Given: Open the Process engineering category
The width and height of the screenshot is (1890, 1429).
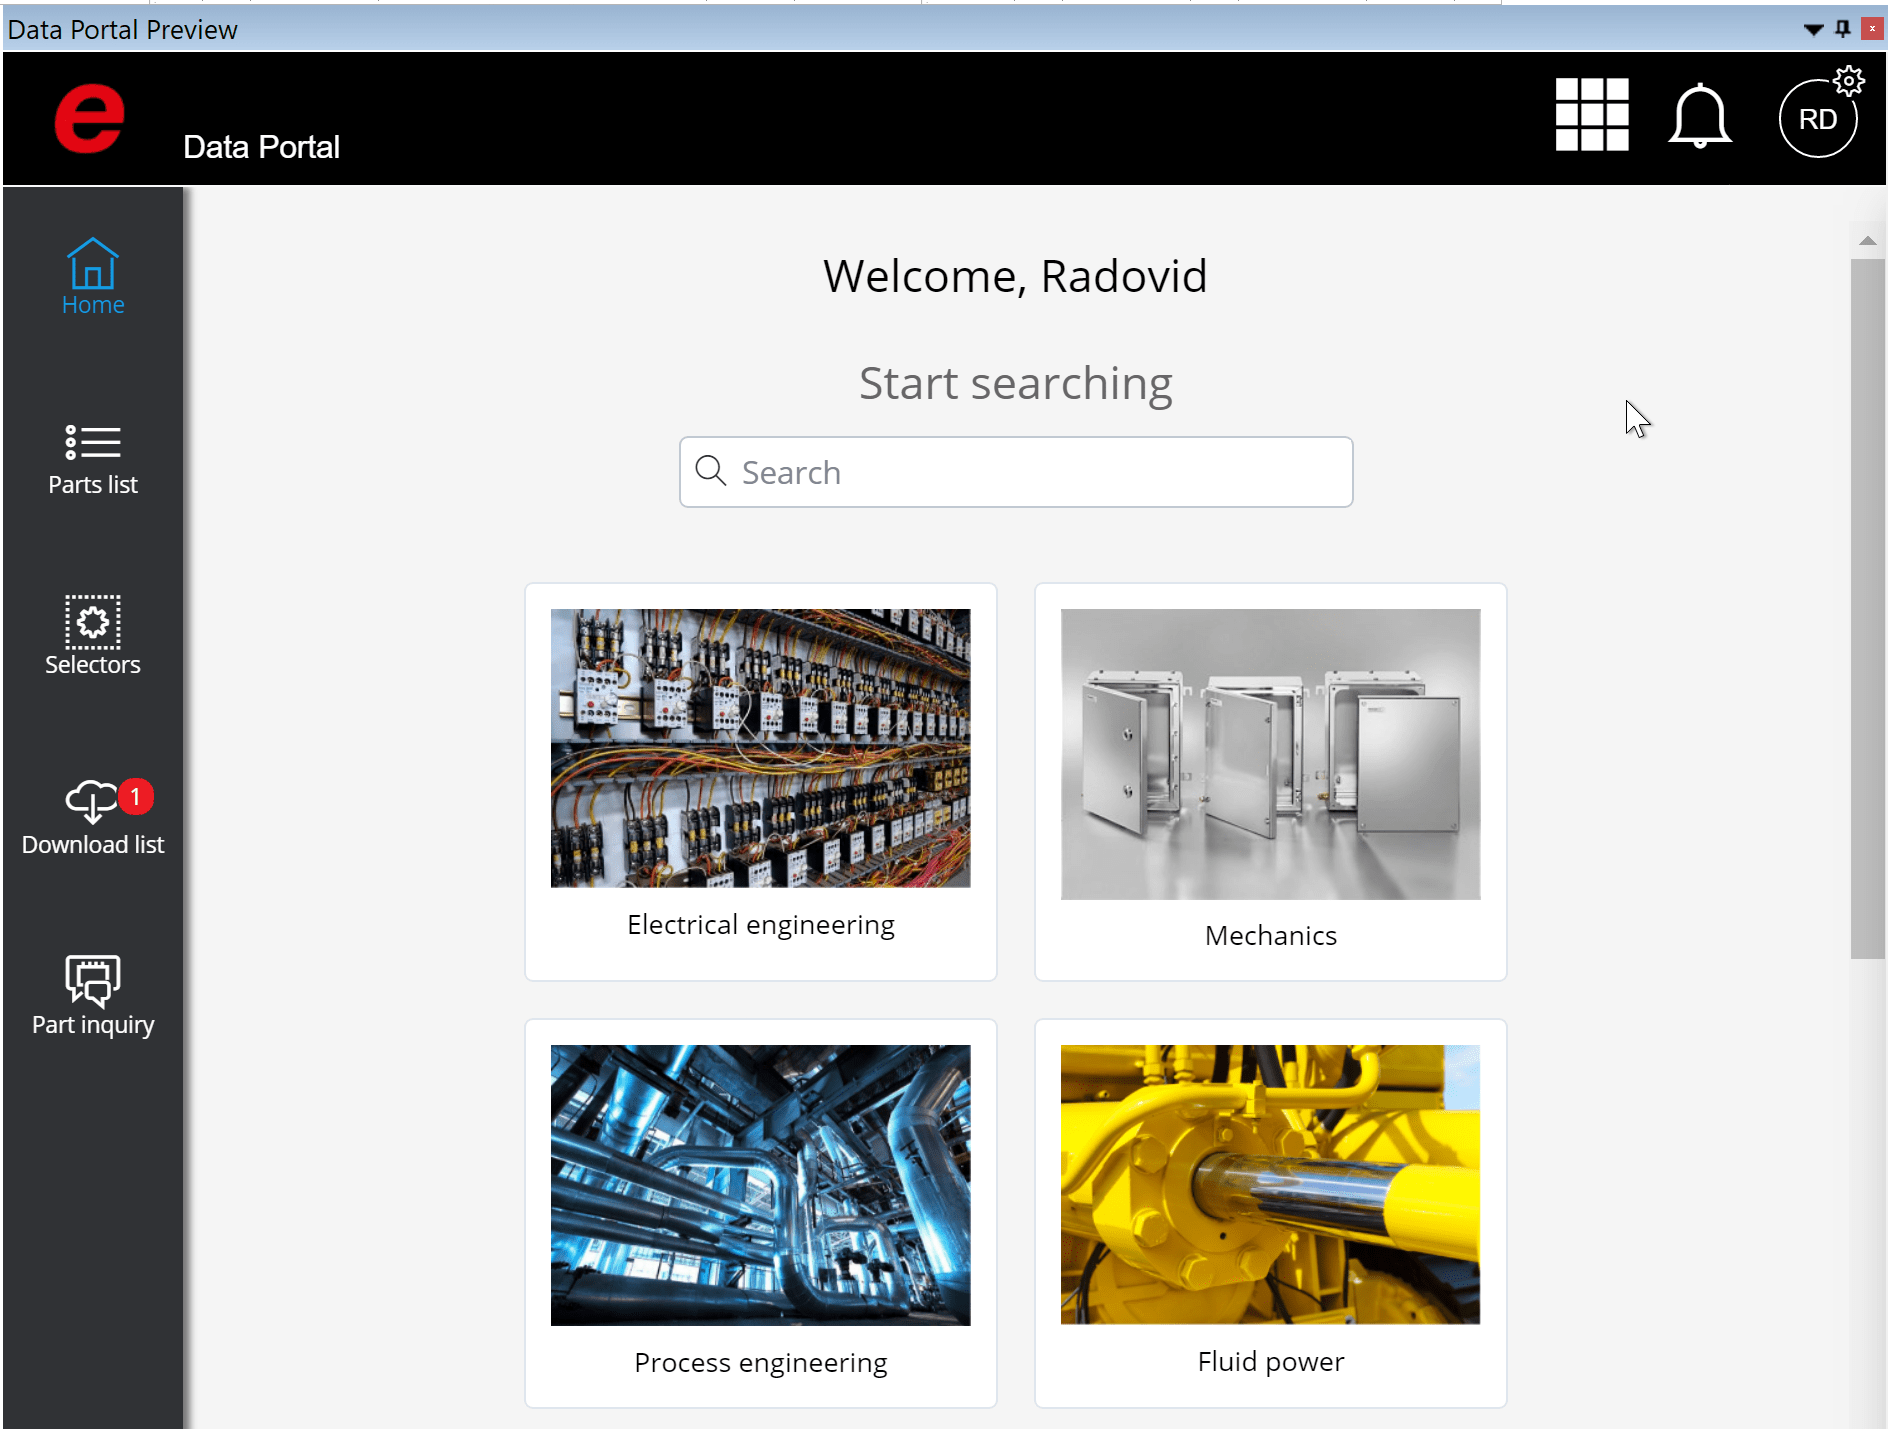Looking at the screenshot, I should coord(760,1213).
